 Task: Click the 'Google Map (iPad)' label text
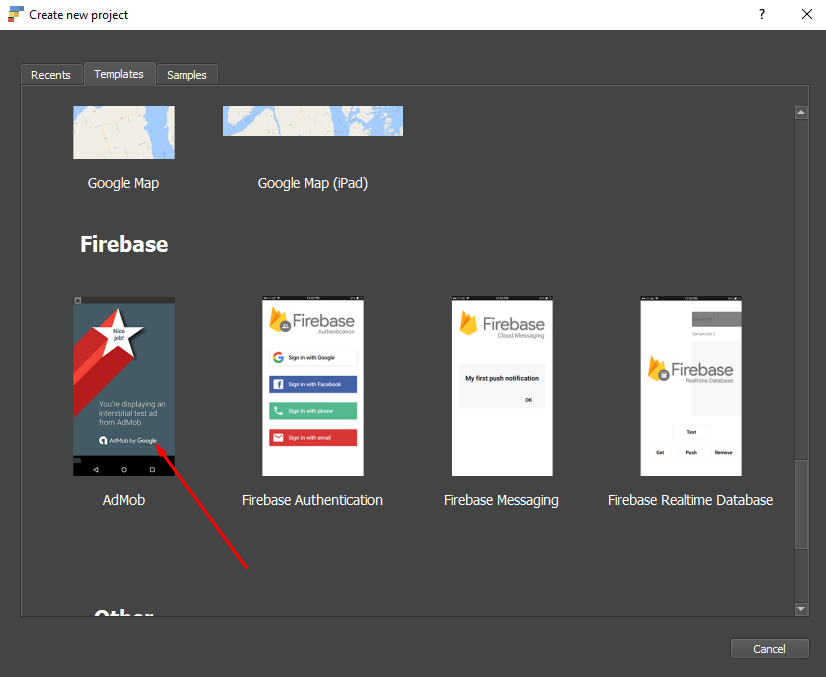[x=313, y=183]
